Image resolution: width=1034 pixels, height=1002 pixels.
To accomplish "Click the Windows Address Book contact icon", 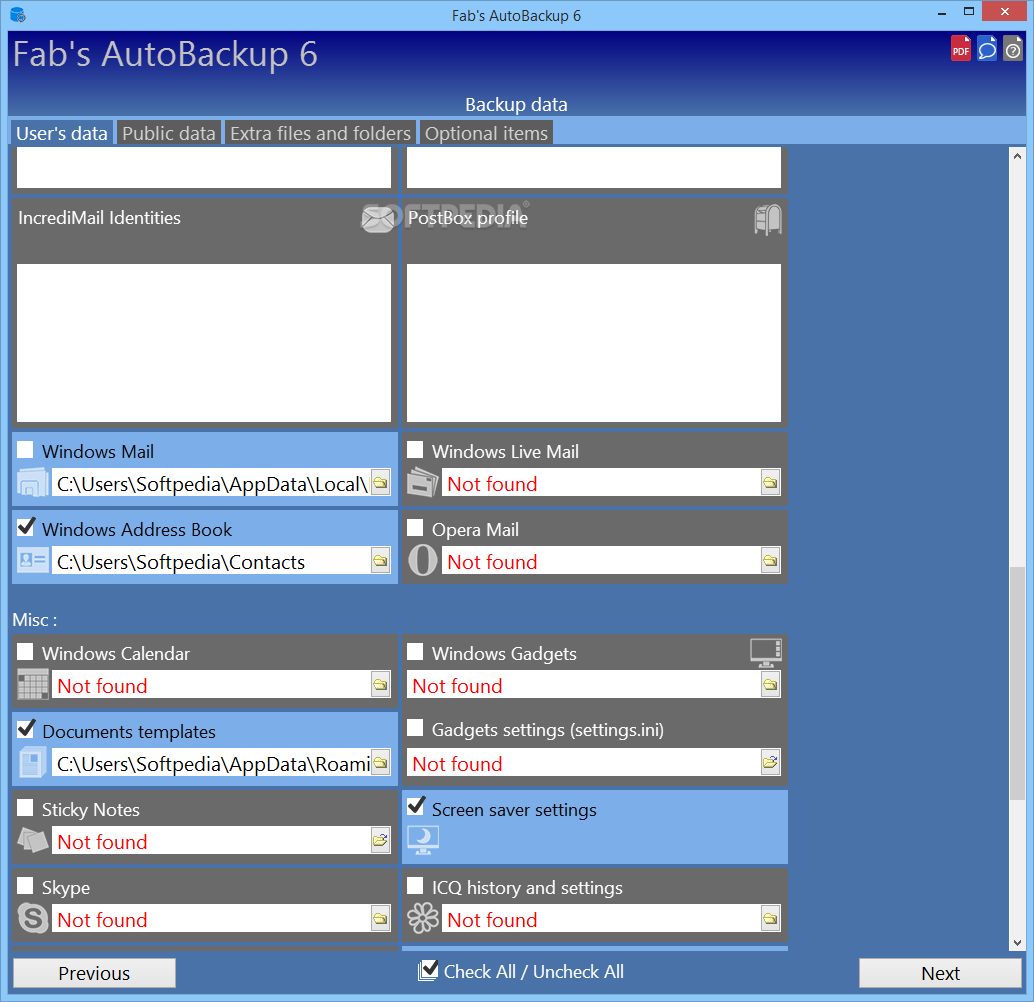I will click(x=32, y=560).
